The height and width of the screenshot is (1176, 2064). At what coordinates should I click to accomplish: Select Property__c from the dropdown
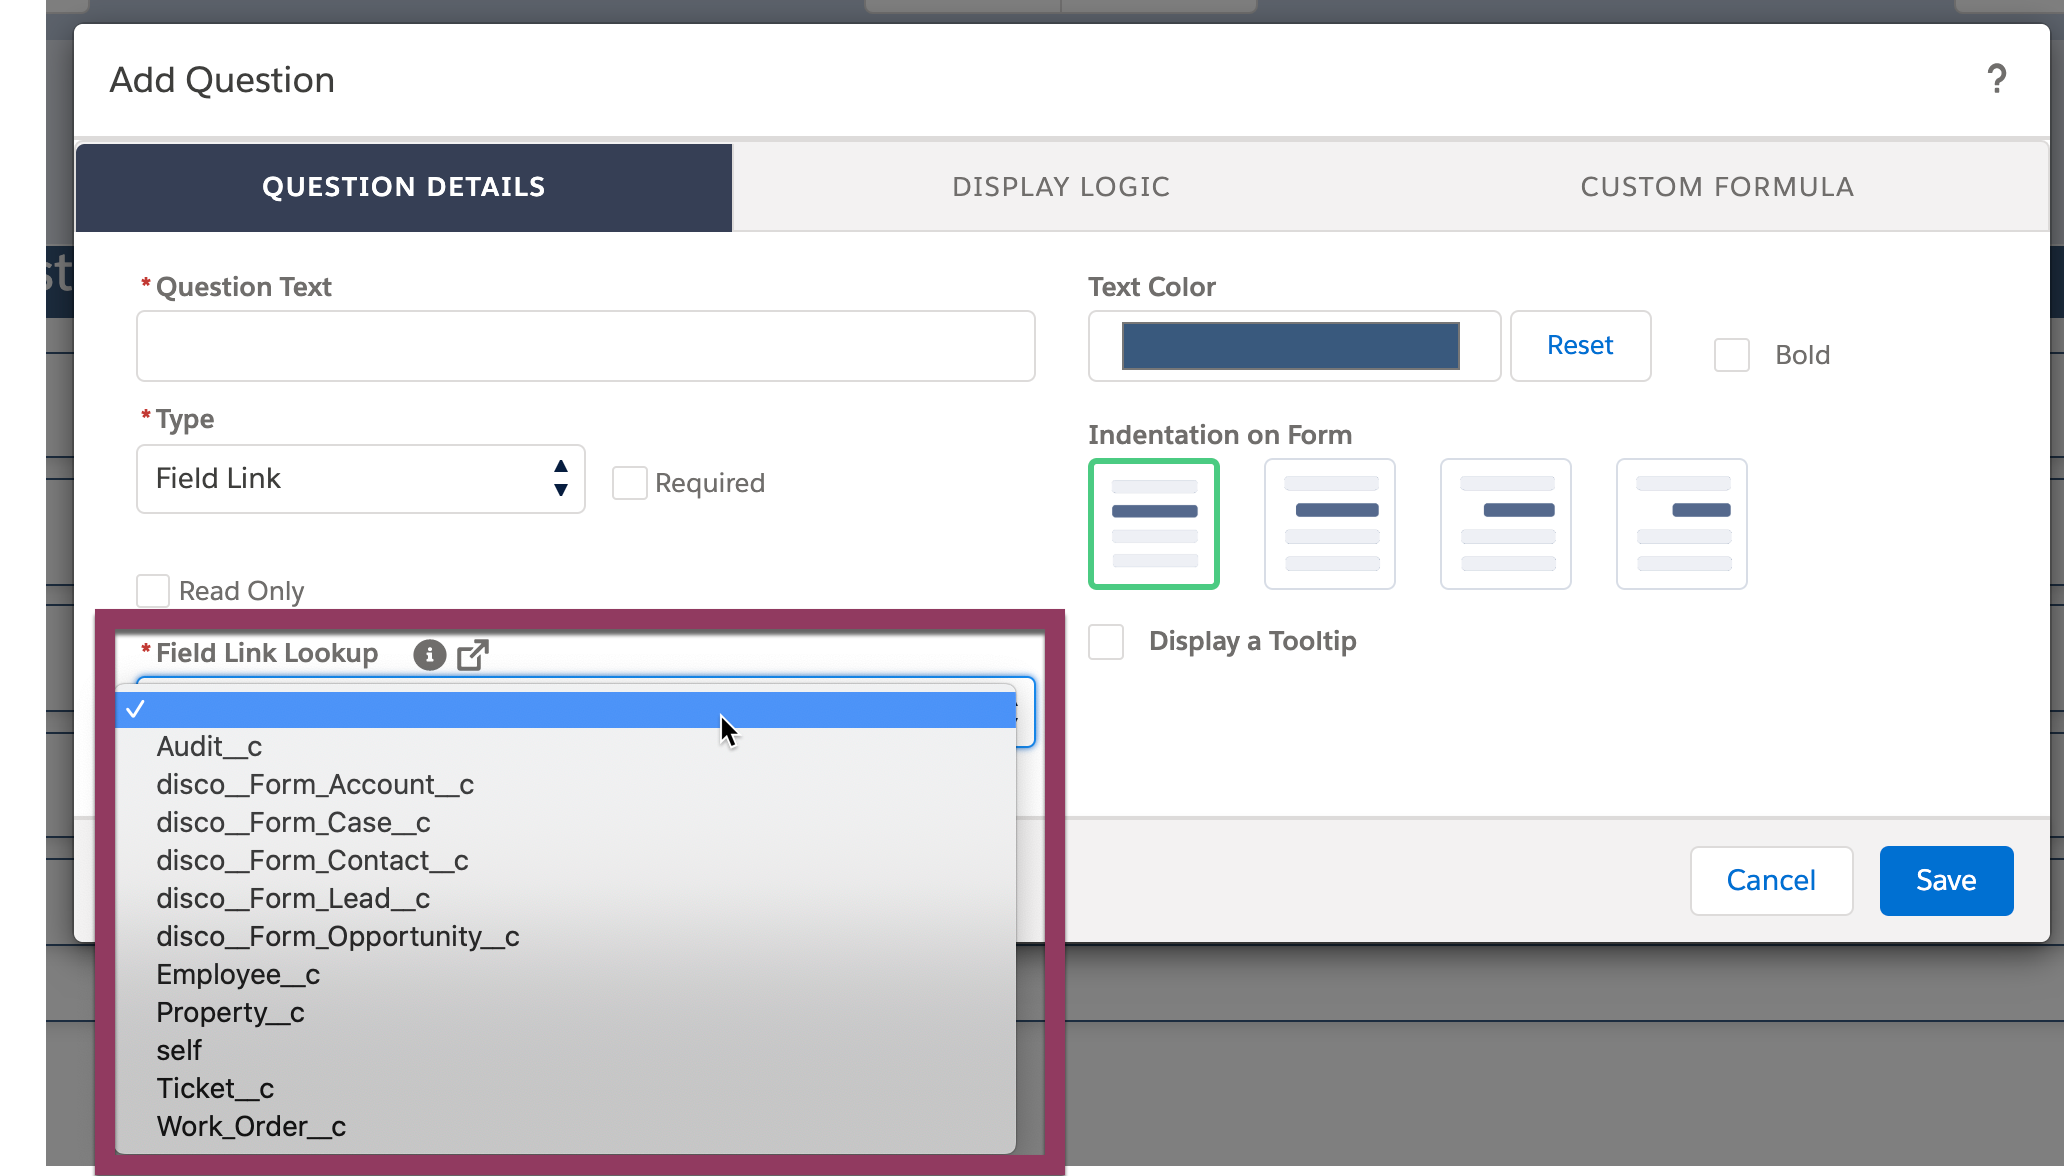coord(566,1013)
